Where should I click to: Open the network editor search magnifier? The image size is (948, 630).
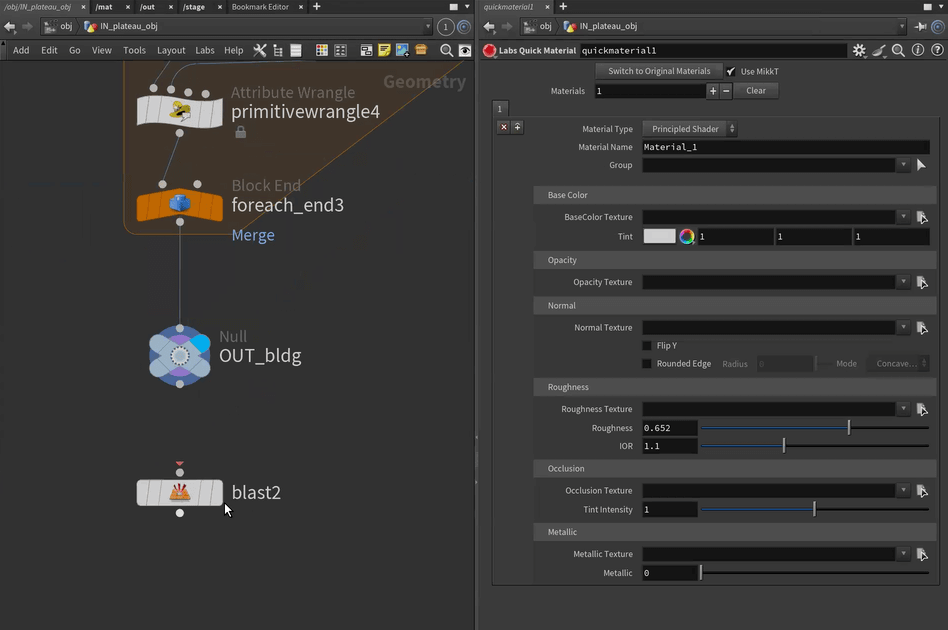coord(447,50)
